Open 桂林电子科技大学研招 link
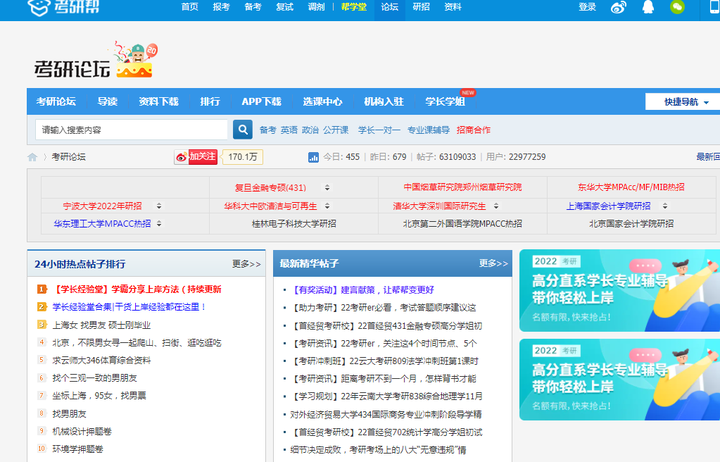720x462 pixels. point(294,224)
